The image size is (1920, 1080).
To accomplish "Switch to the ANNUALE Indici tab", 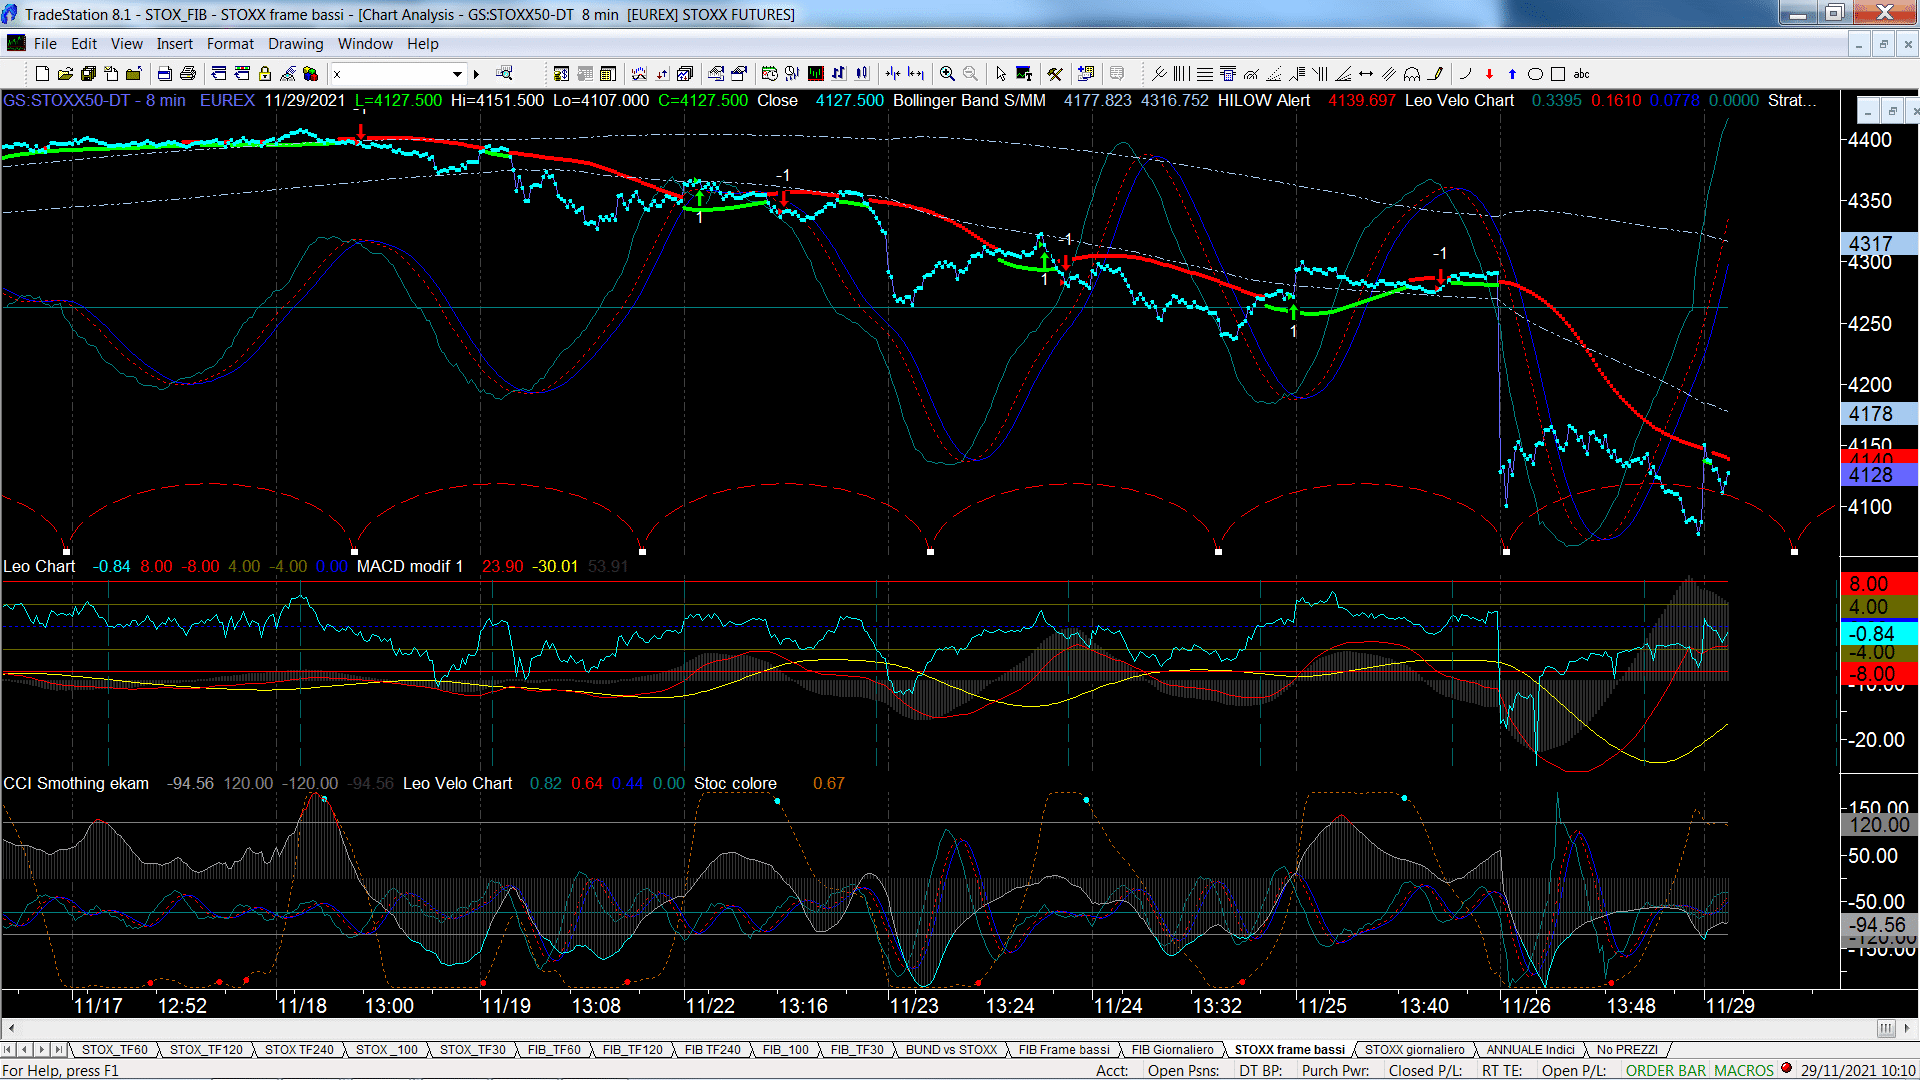I will [1530, 1050].
